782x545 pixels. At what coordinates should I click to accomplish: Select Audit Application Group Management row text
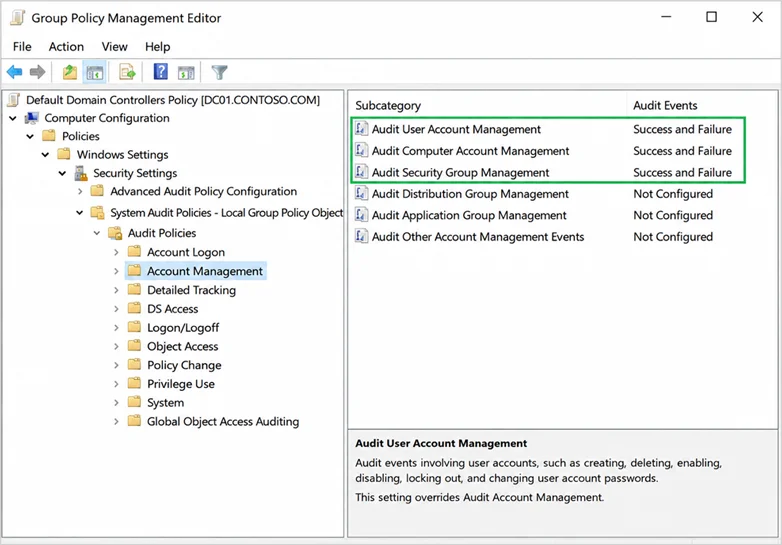[x=469, y=215]
